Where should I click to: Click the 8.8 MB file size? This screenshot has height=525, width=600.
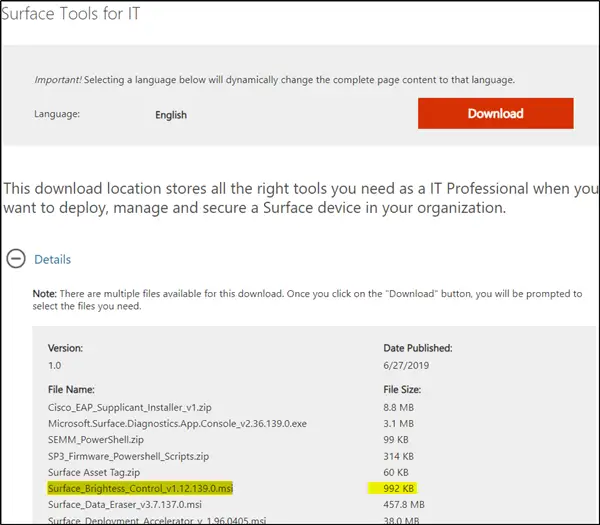398,407
